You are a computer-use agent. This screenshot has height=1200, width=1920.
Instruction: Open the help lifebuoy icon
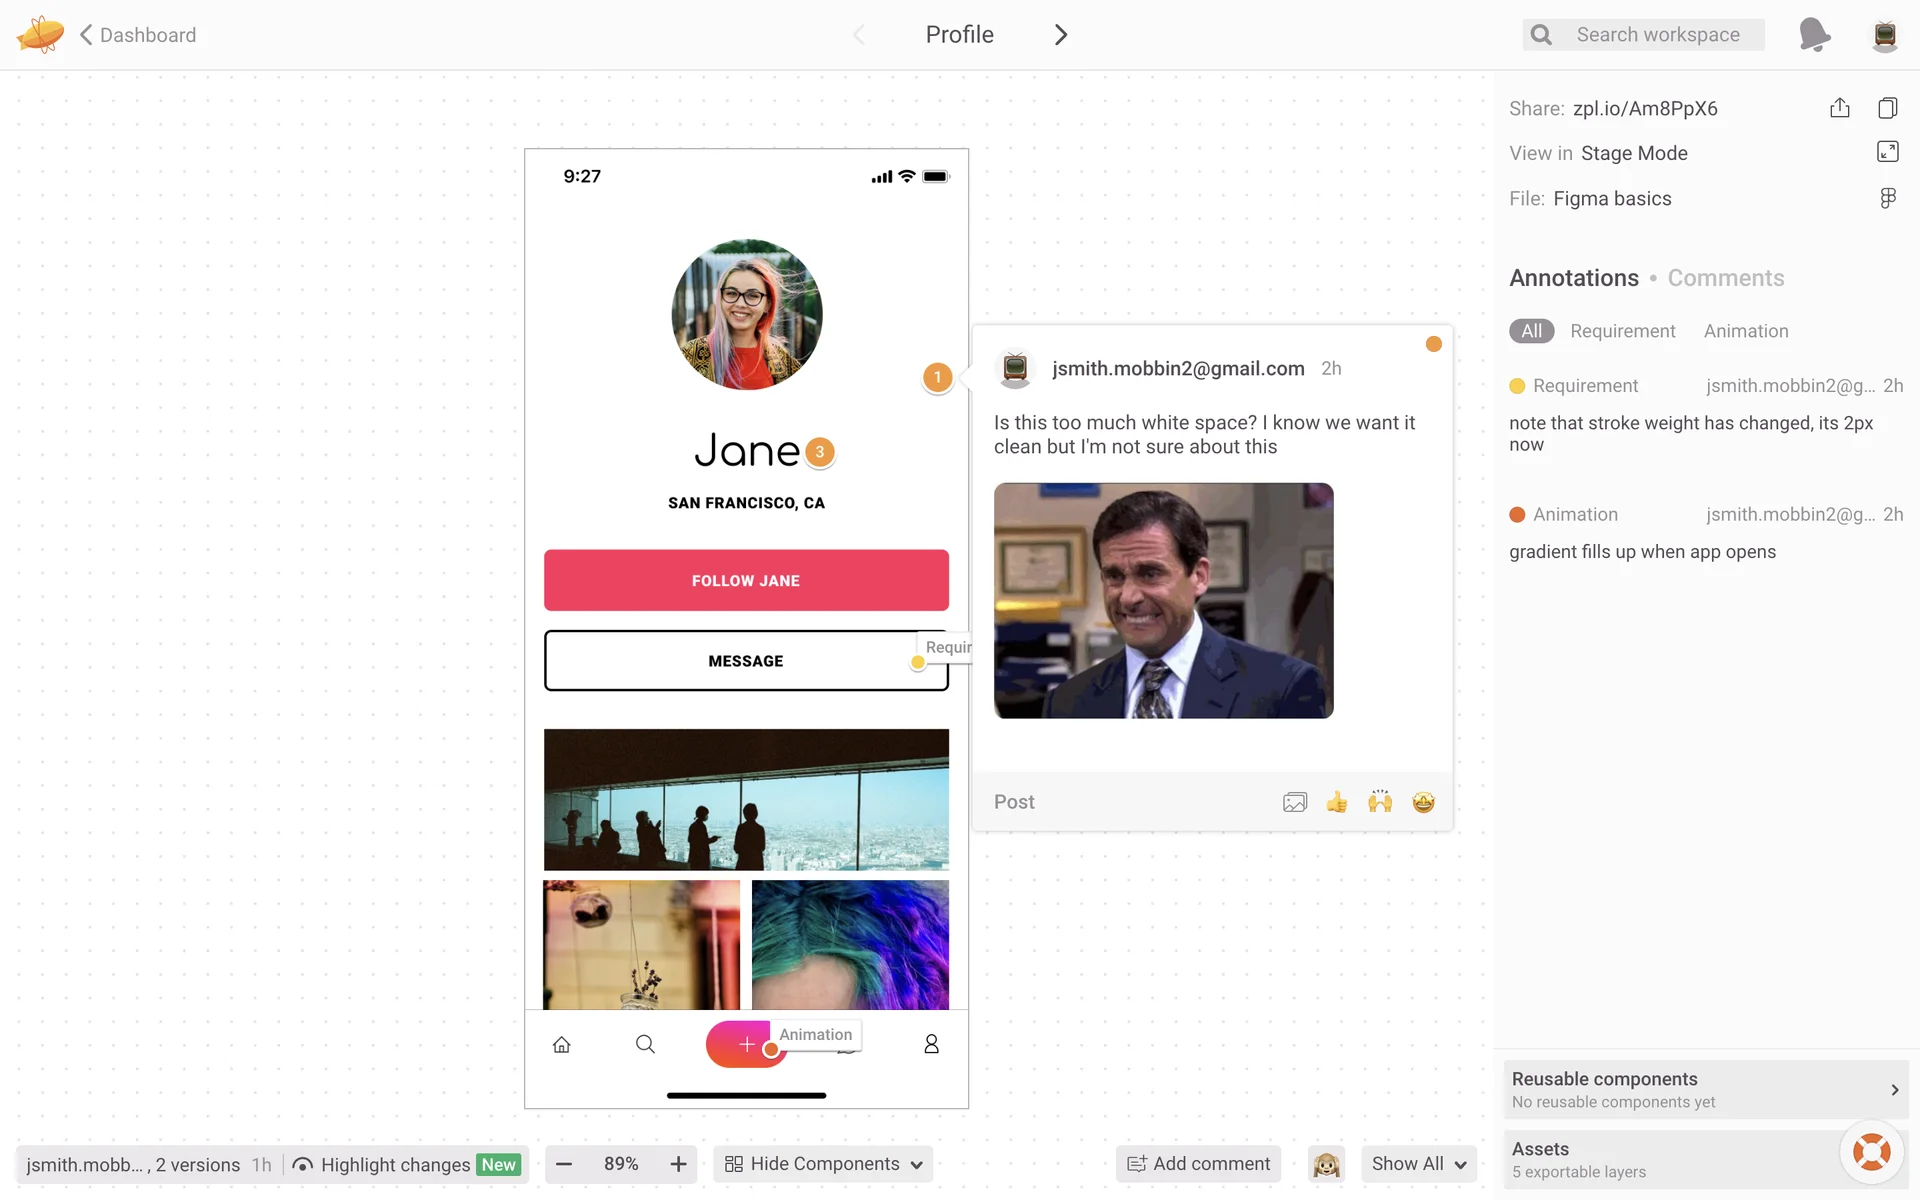coord(1871,1152)
